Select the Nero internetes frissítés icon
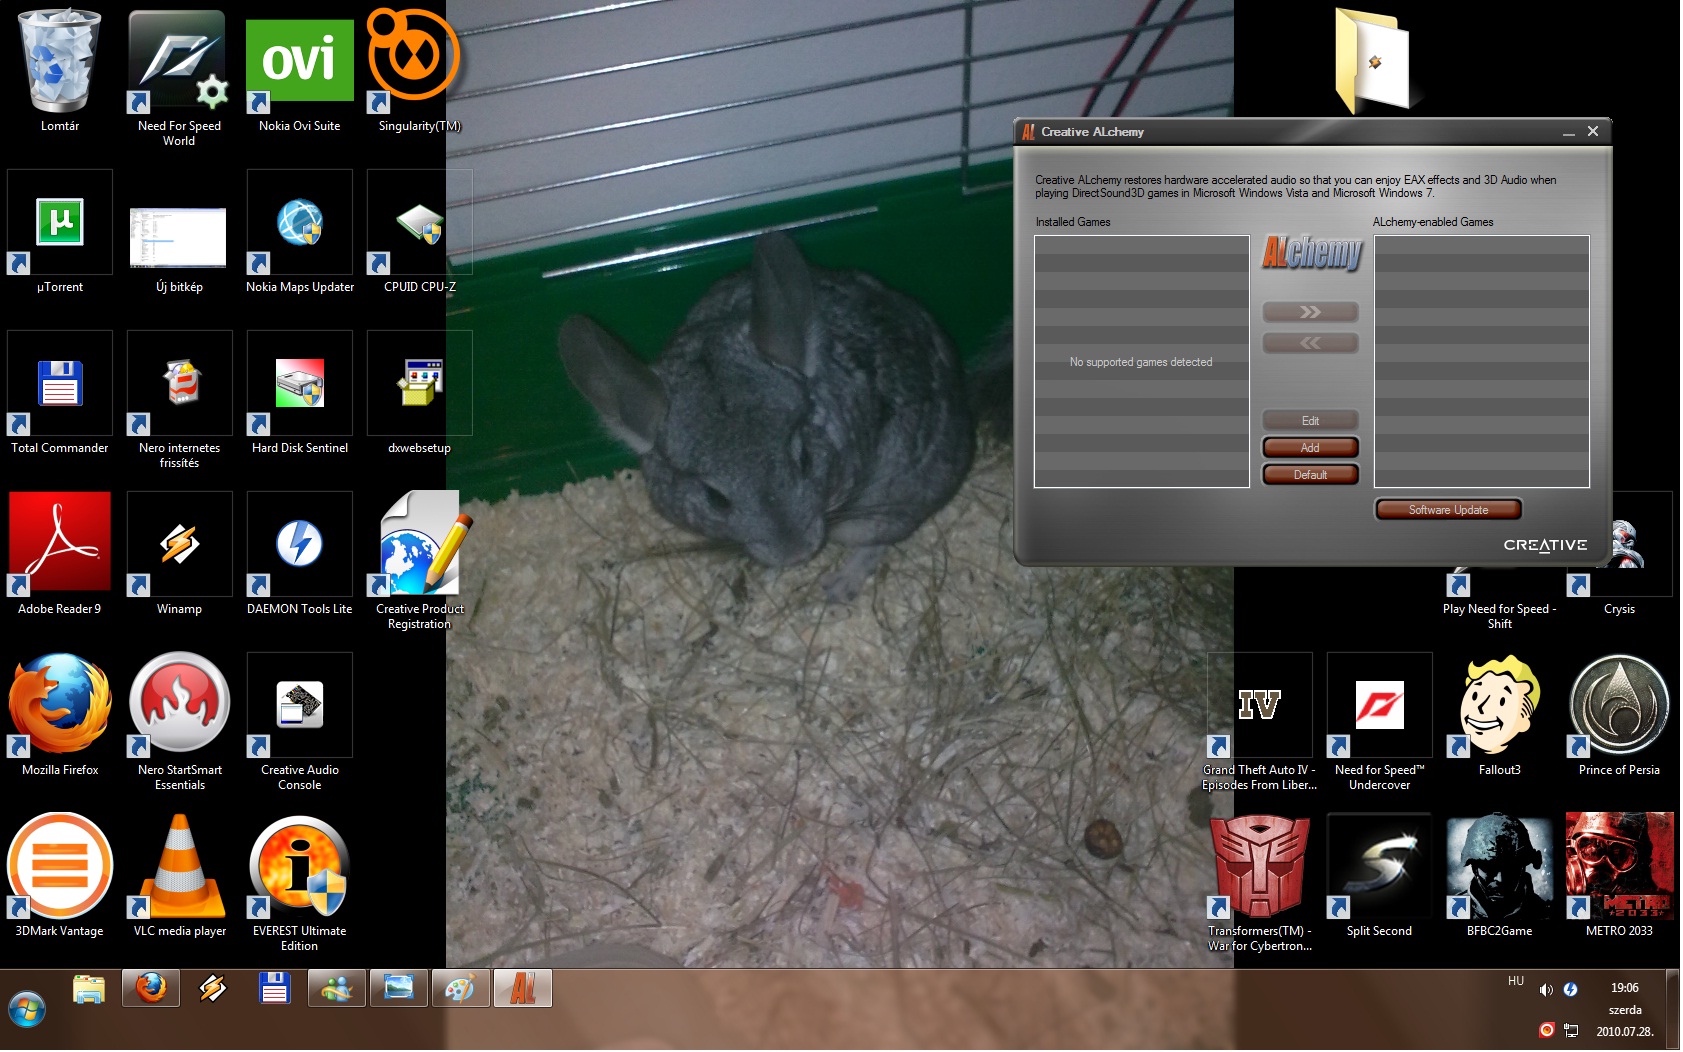This screenshot has width=1683, height=1052. click(179, 400)
